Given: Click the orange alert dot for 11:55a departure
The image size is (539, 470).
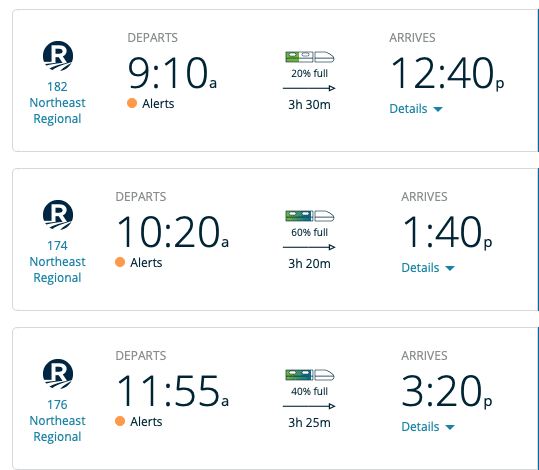Looking at the screenshot, I should (x=120, y=421).
